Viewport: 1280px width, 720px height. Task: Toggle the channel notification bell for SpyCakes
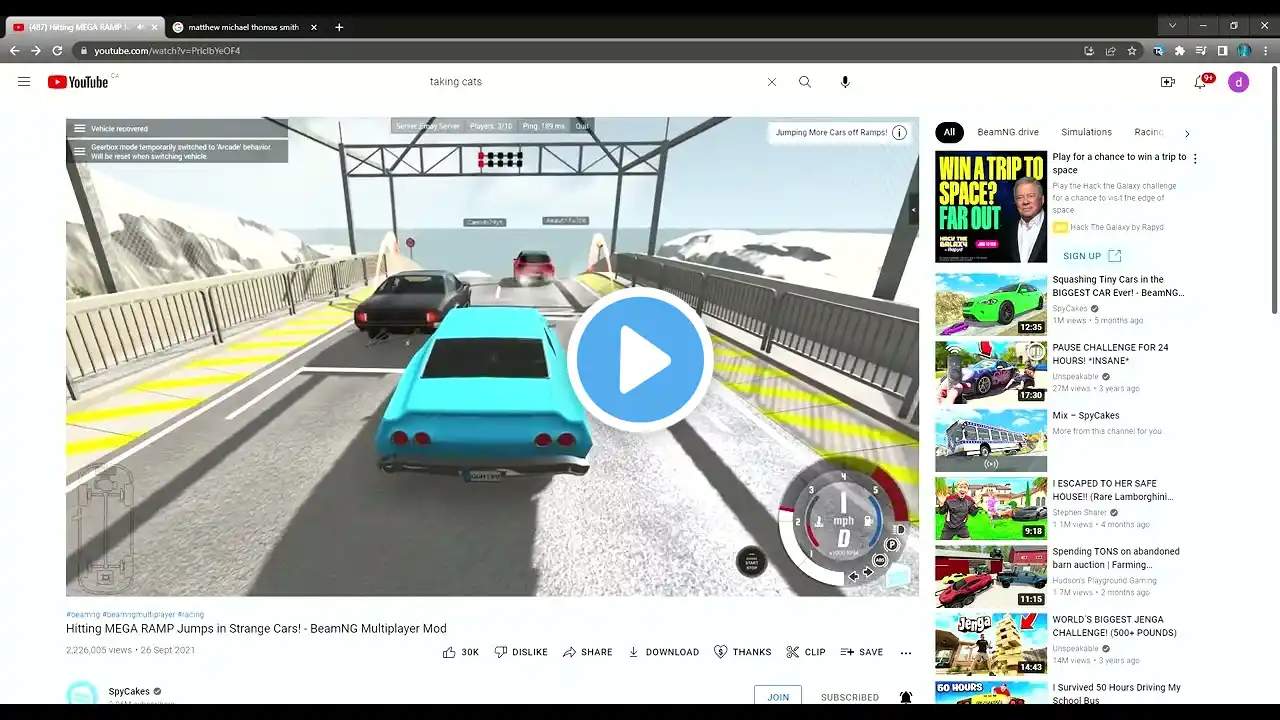pyautogui.click(x=906, y=697)
